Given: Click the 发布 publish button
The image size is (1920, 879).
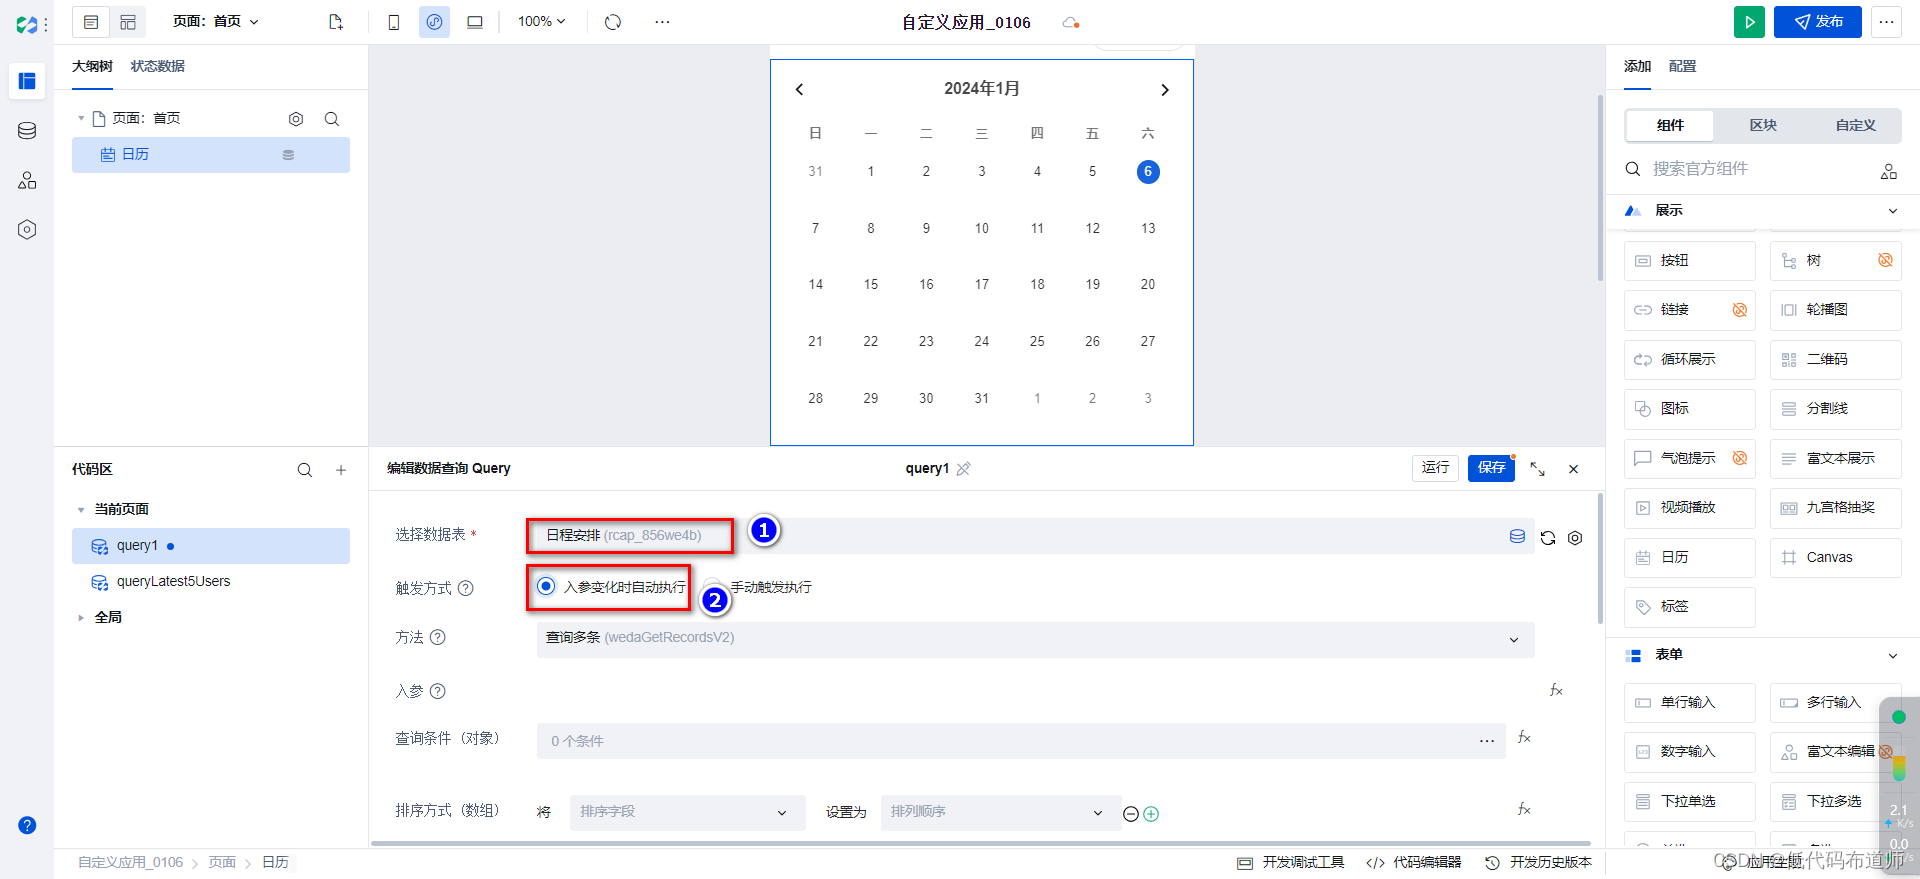Looking at the screenshot, I should (1818, 22).
